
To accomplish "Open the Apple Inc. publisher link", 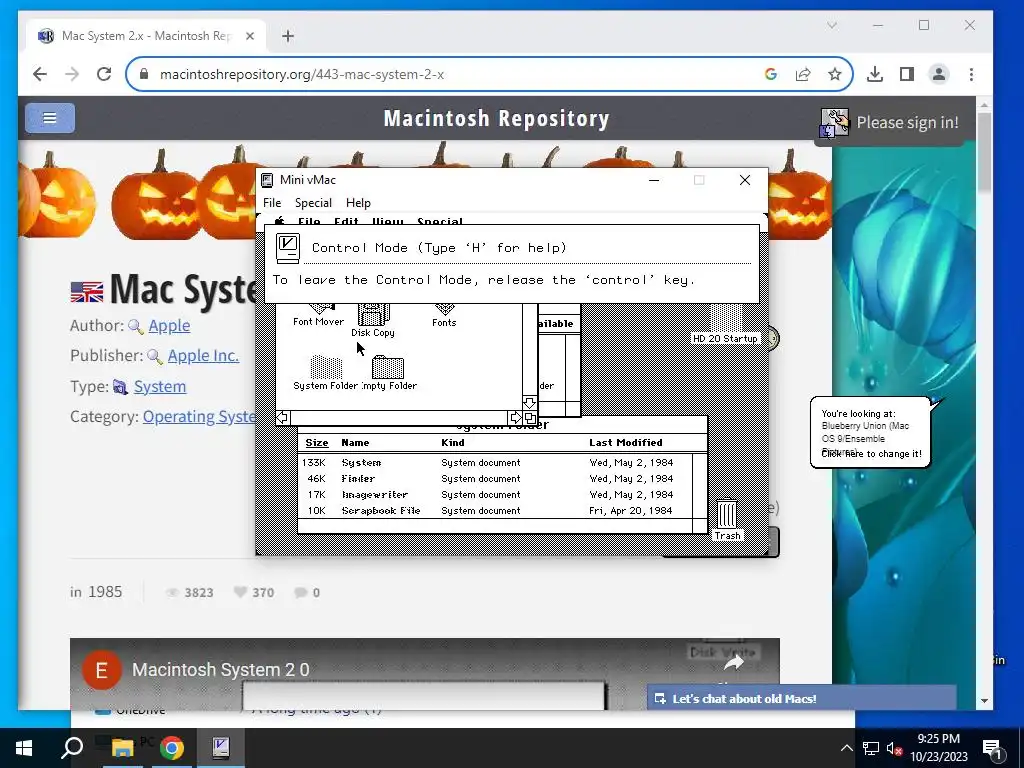I will click(x=203, y=355).
